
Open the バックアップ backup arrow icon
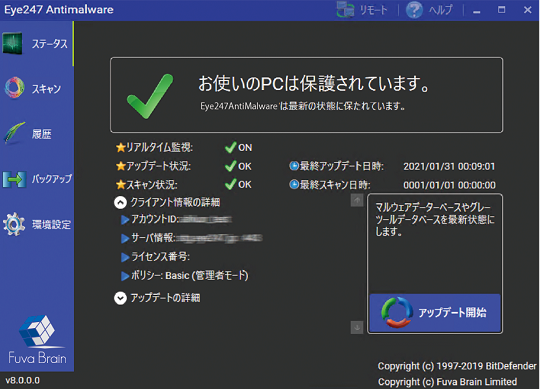(x=14, y=179)
